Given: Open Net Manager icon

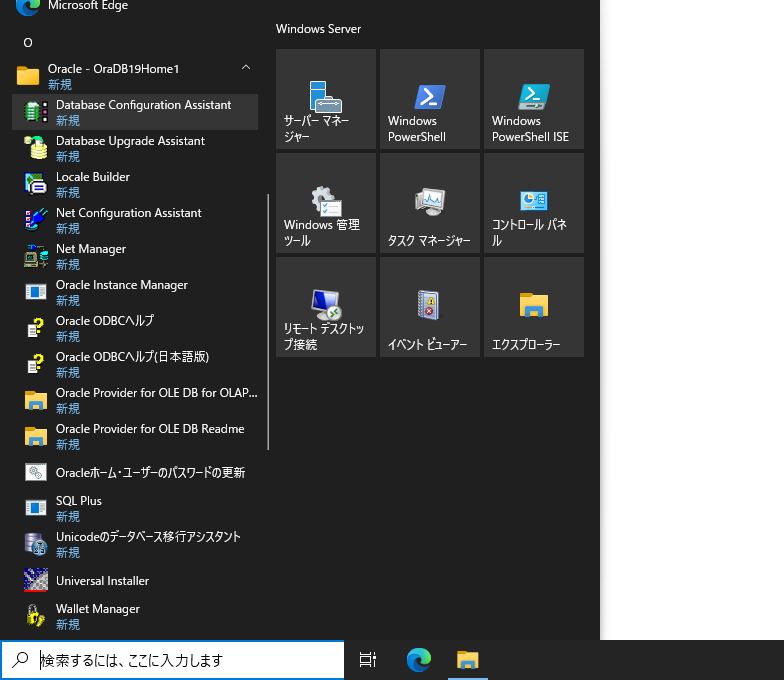Looking at the screenshot, I should pyautogui.click(x=36, y=256).
